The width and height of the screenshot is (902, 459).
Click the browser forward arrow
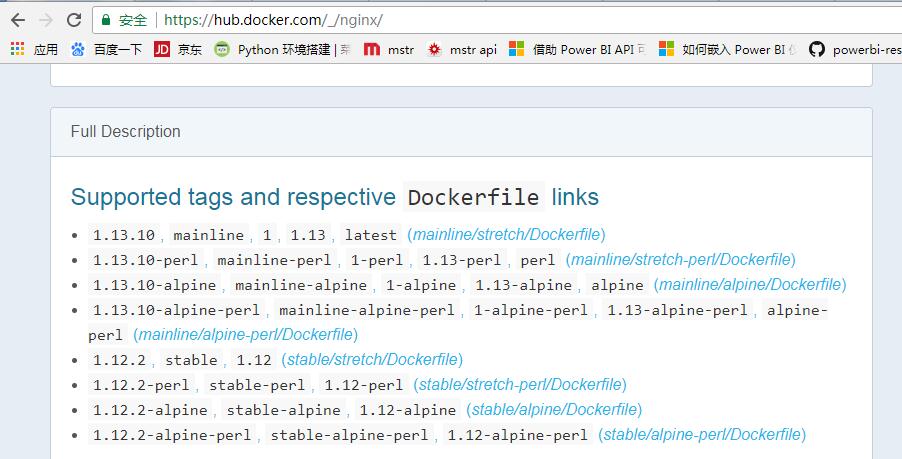coord(46,20)
